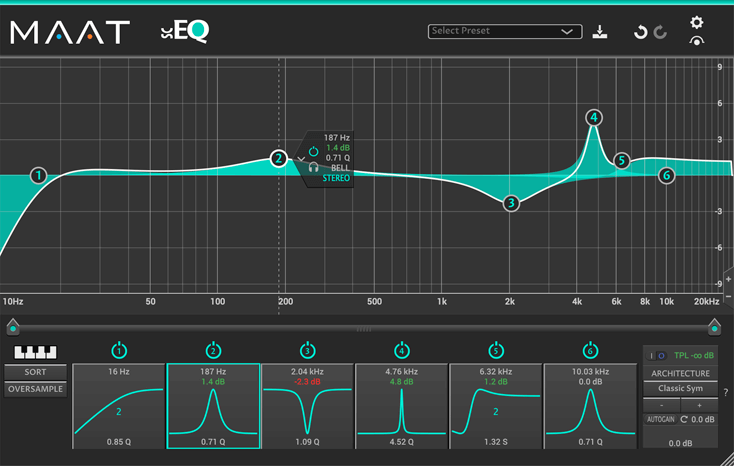Select EQ node 2 on the graph

[279, 158]
